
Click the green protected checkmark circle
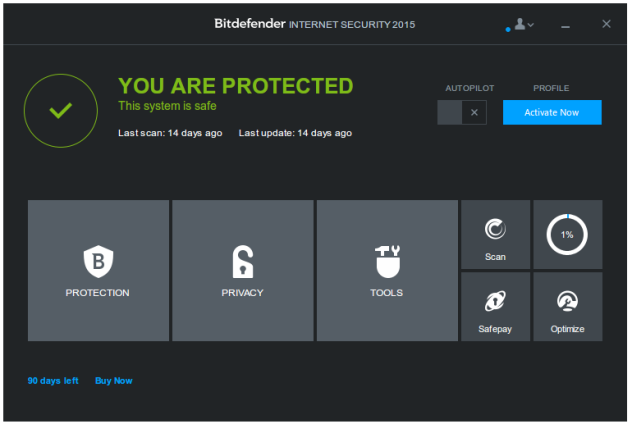coord(61,110)
